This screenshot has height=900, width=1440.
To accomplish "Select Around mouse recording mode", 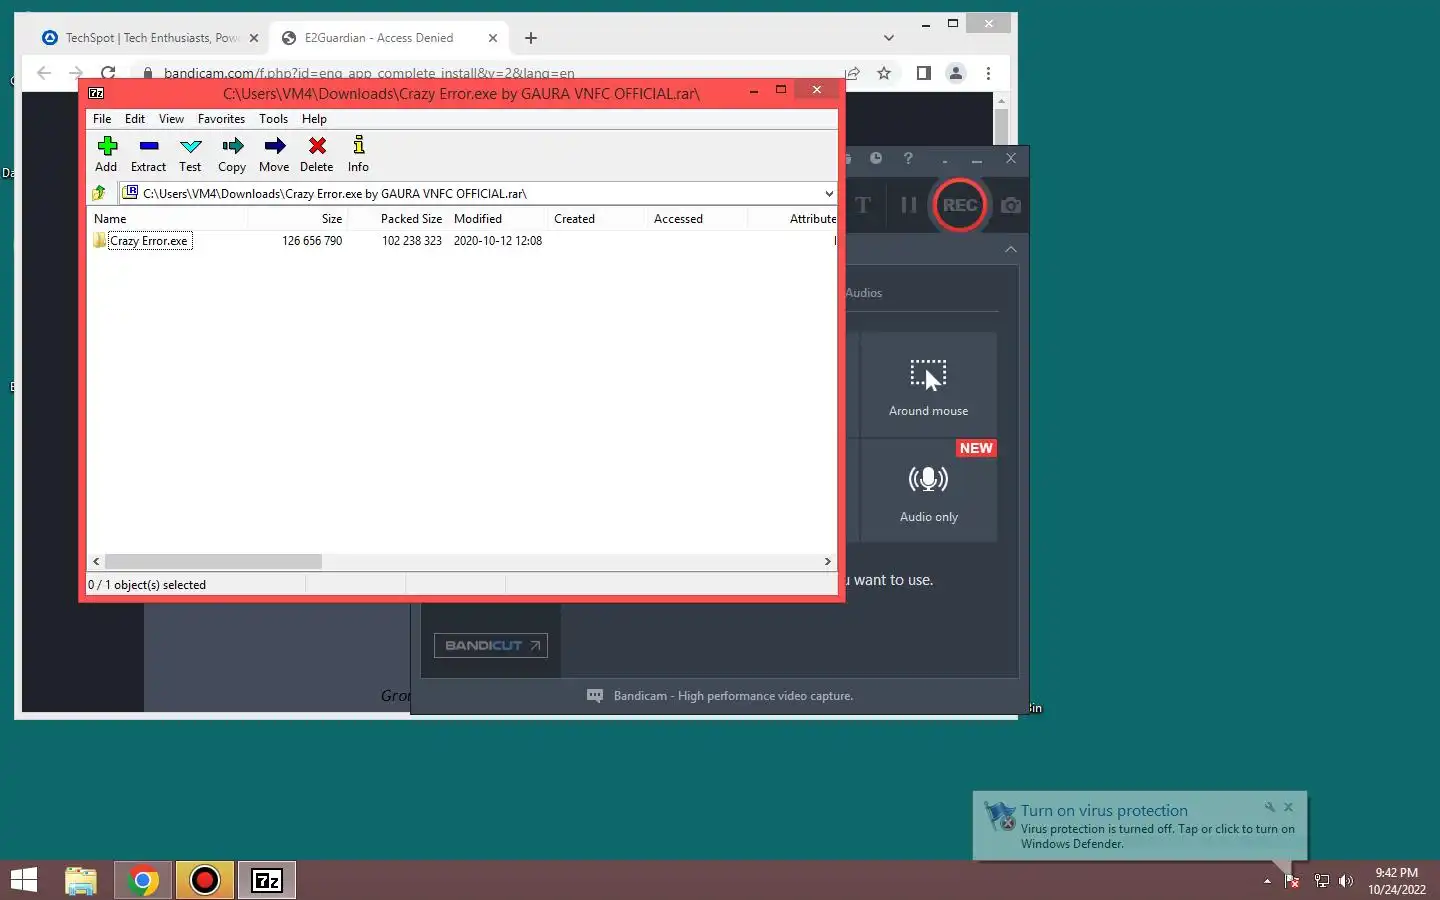I will [x=928, y=385].
